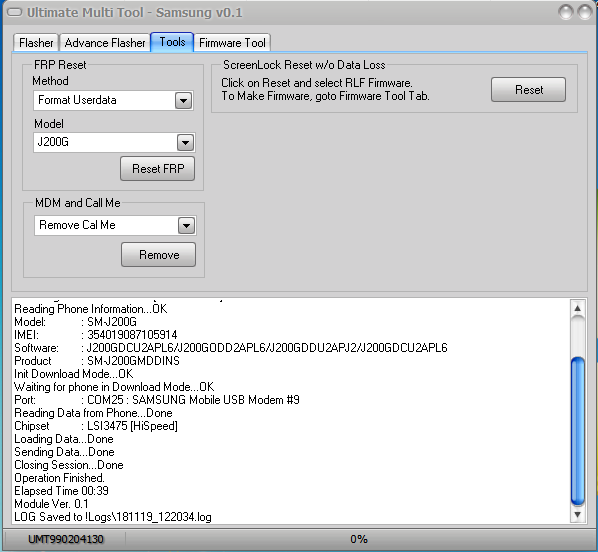Click the Remove button
The width and height of the screenshot is (598, 552).
point(159,254)
